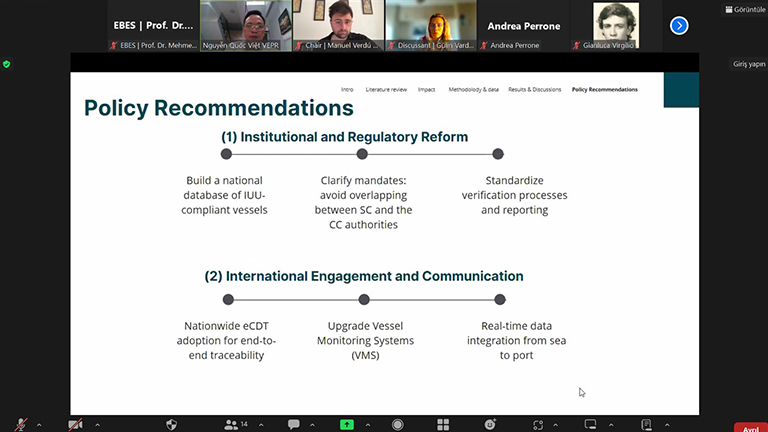Click the blue next-participants arrow
768x432 pixels.
click(x=679, y=26)
